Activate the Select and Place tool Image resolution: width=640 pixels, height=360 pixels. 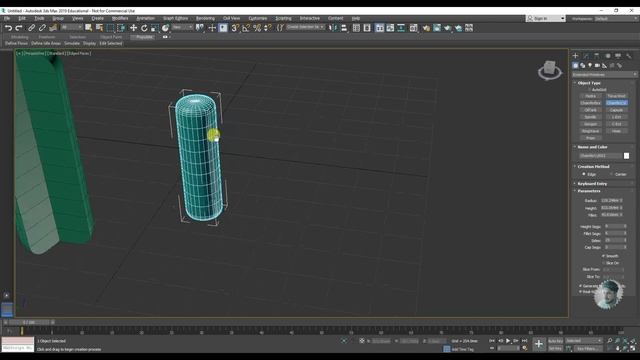coord(165,28)
